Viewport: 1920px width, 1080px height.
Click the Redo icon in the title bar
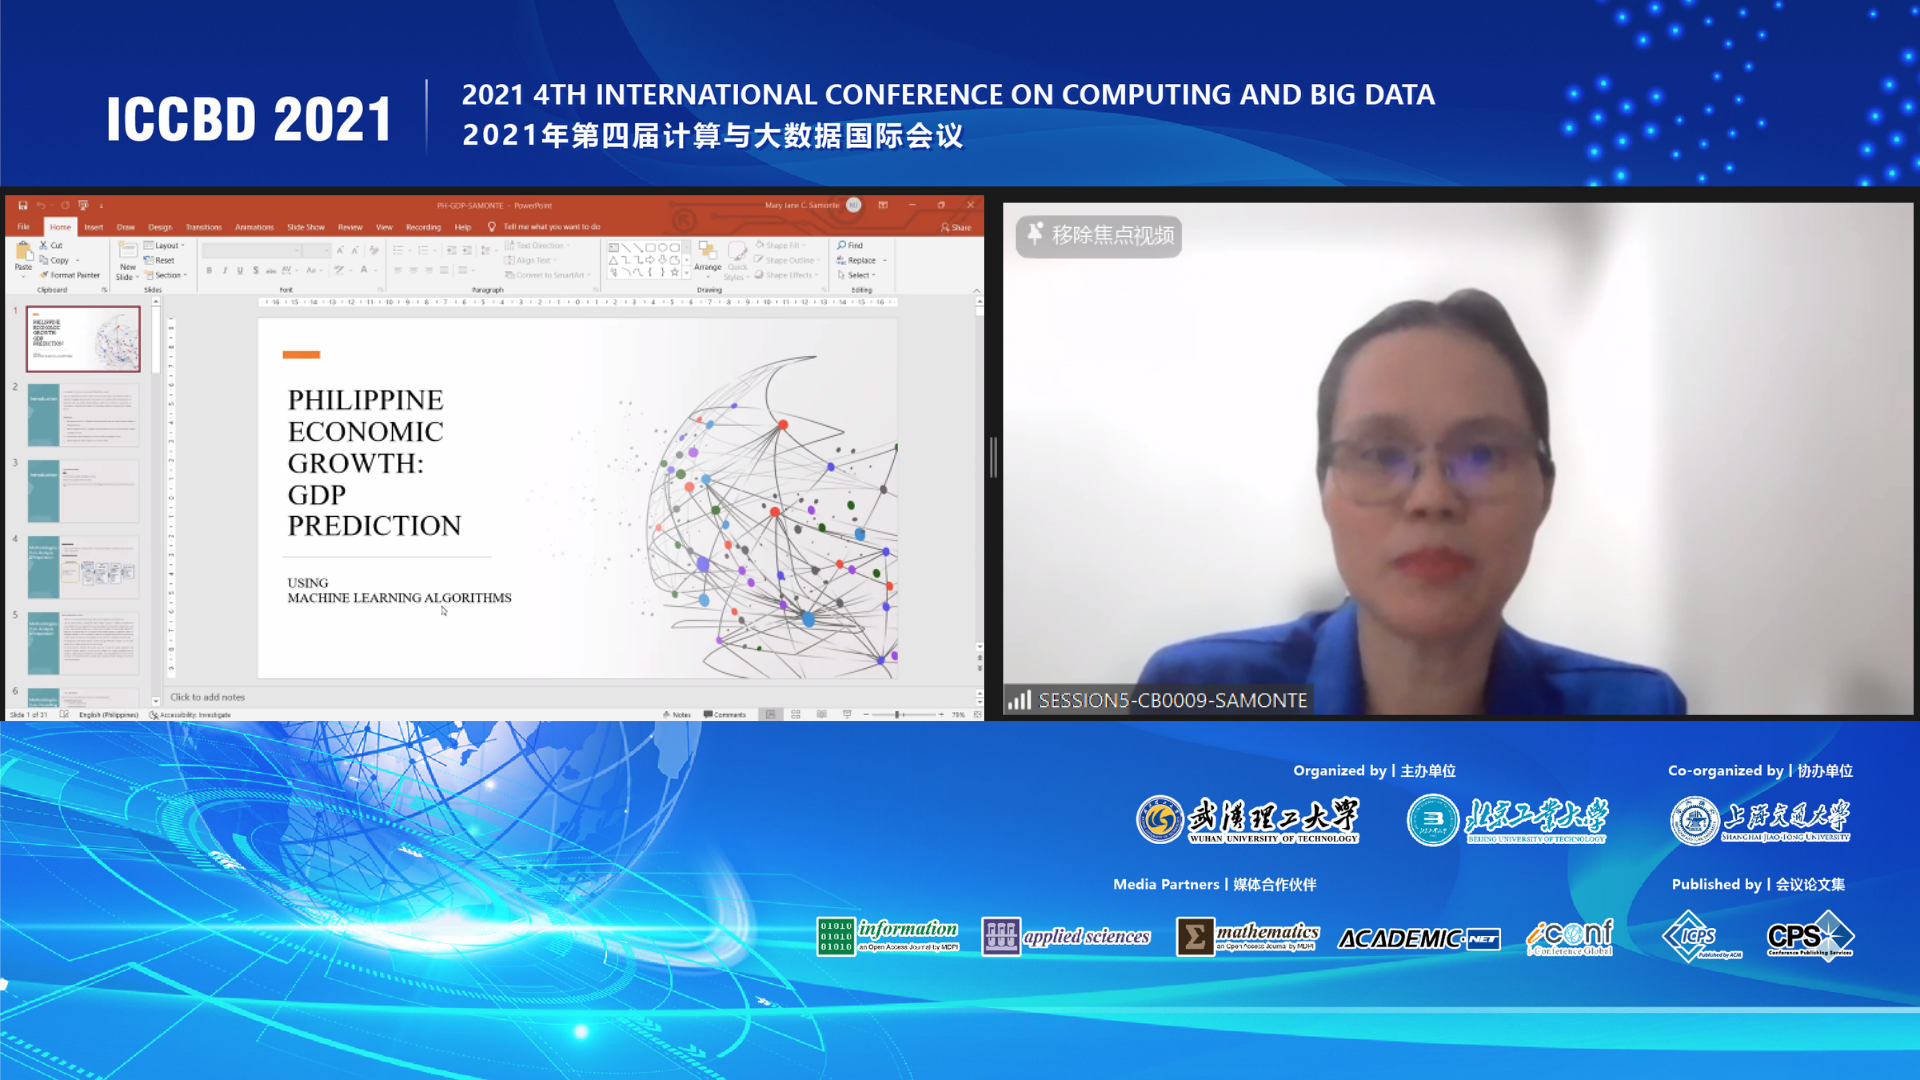point(65,205)
